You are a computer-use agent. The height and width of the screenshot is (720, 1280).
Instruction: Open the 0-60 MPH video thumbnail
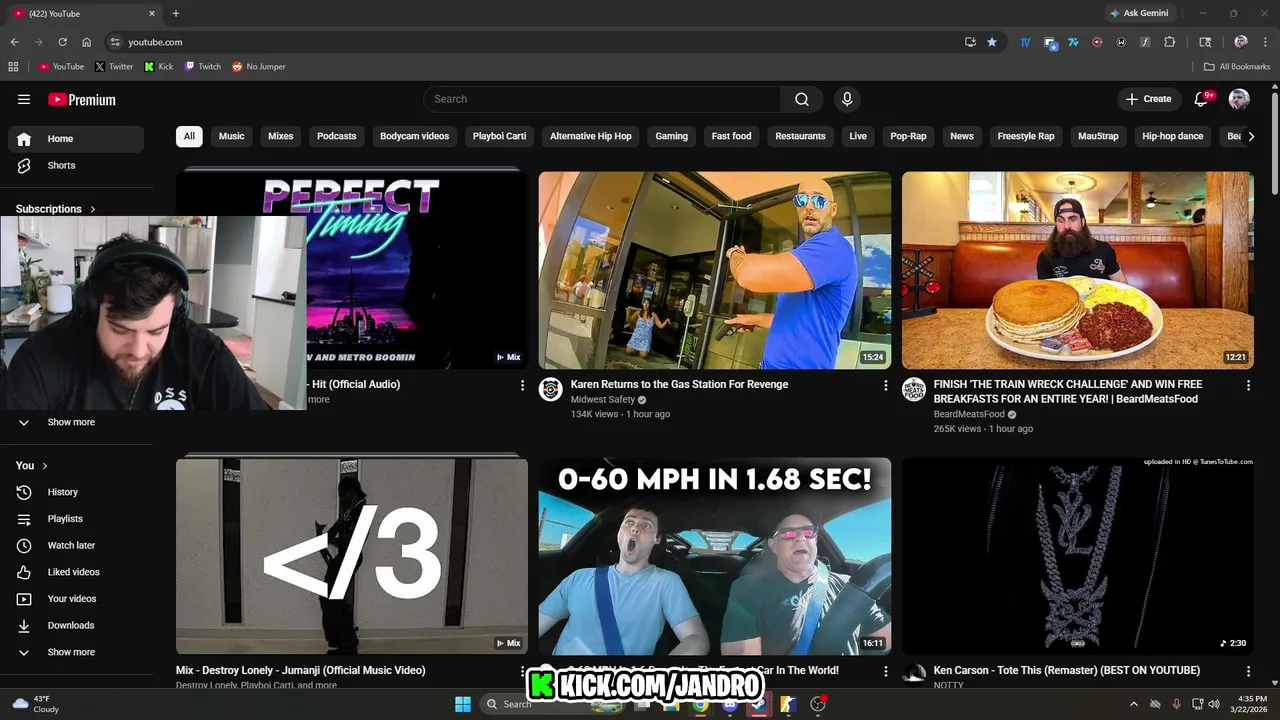click(x=715, y=556)
